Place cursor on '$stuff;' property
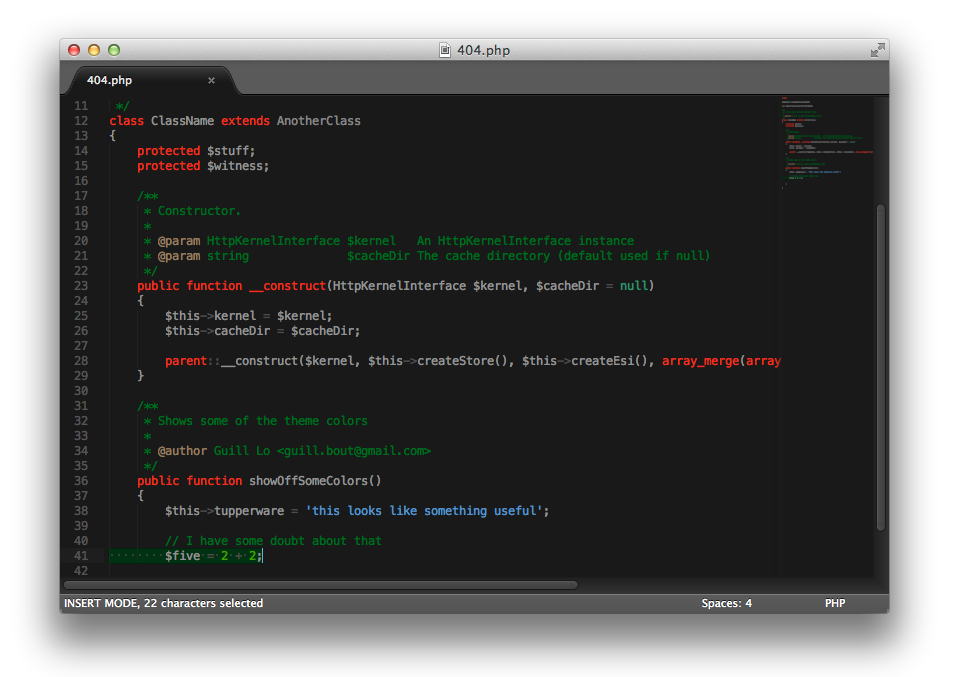This screenshot has width=956, height=677. coord(231,151)
